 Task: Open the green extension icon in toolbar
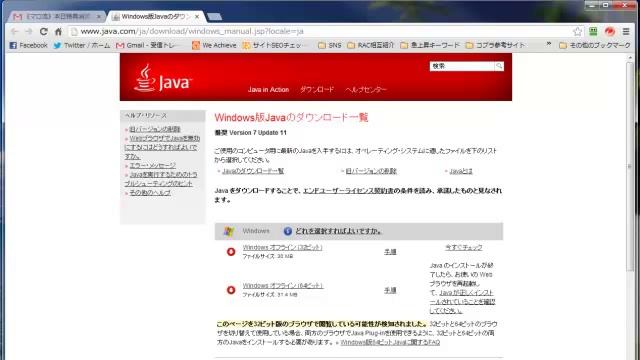pos(593,31)
